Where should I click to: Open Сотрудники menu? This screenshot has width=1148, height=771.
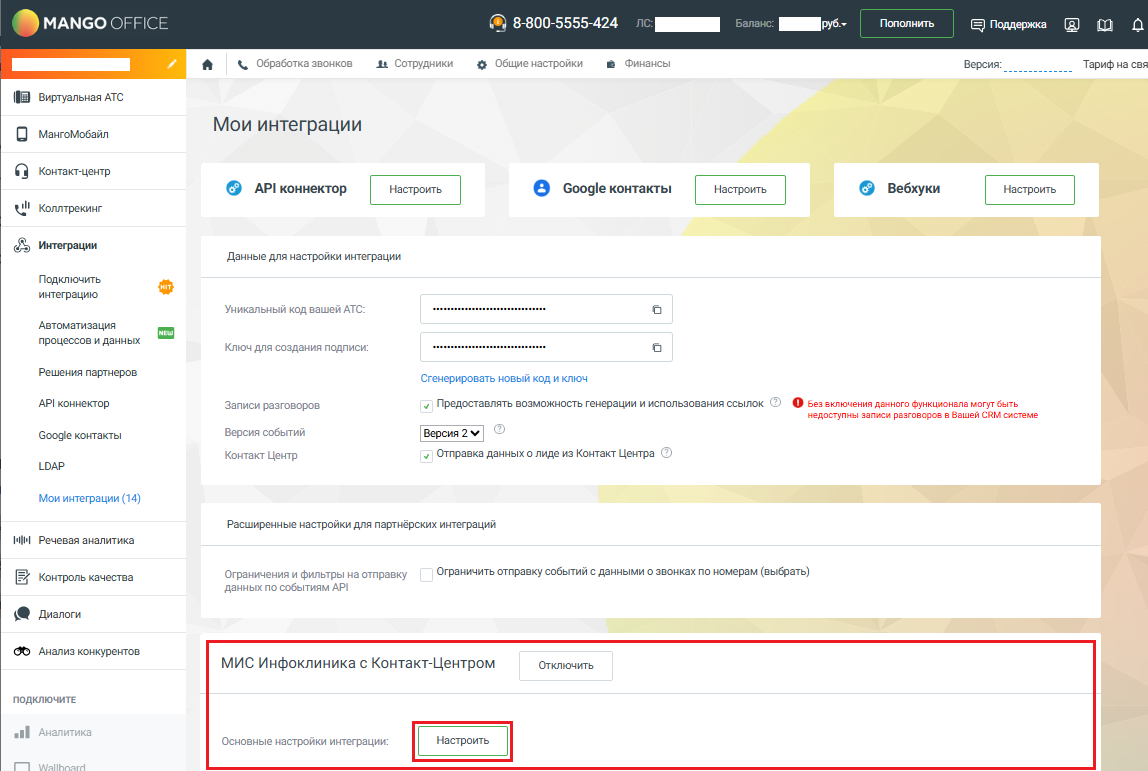click(415, 64)
